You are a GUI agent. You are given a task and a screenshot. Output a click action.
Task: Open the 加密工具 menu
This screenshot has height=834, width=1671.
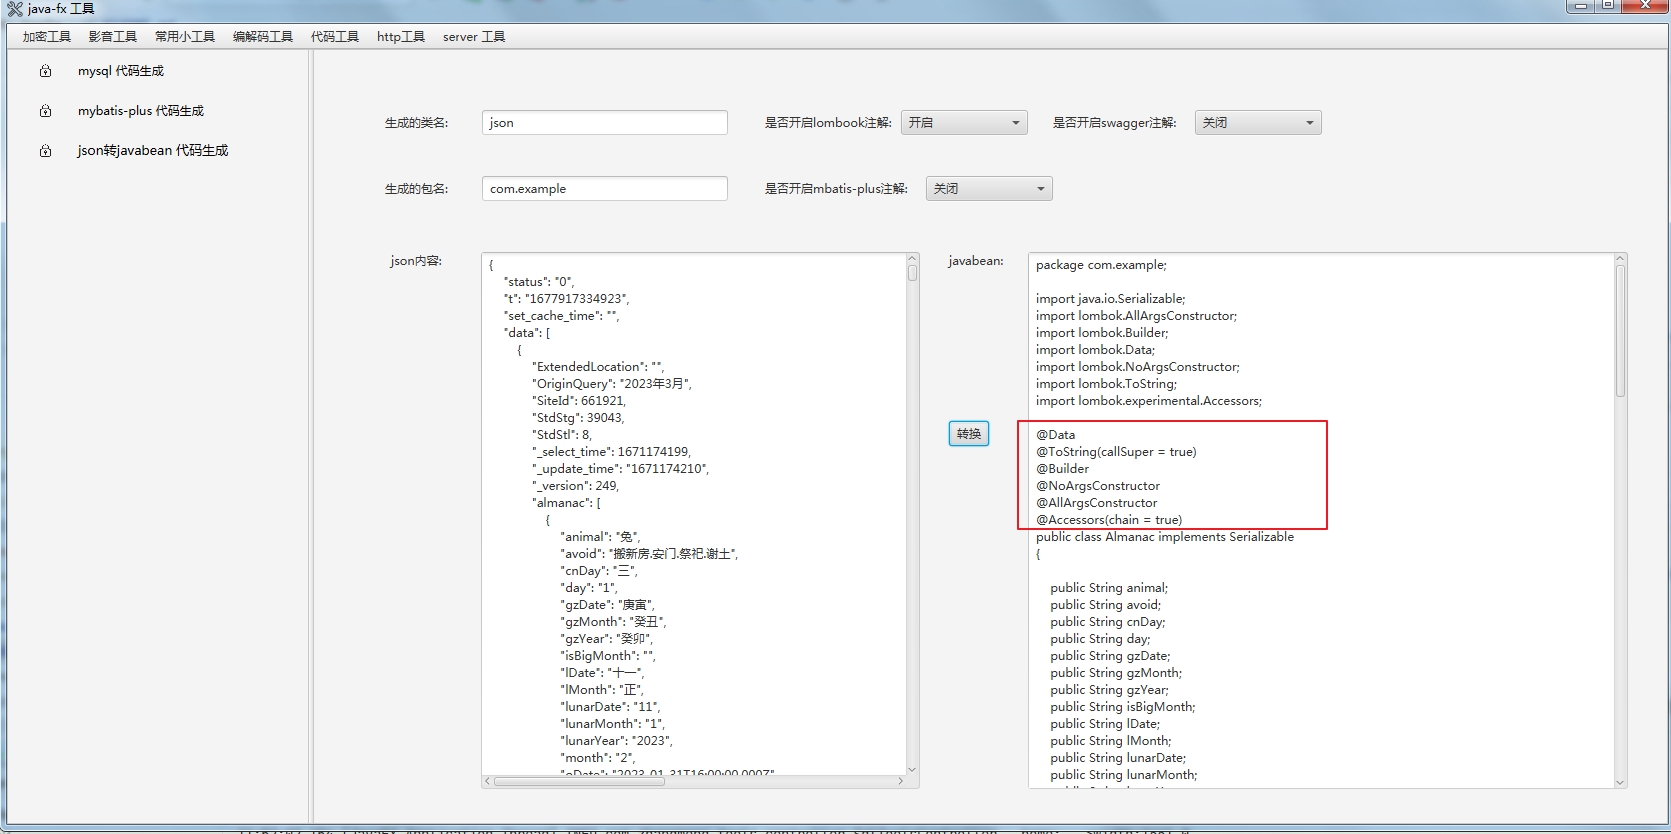[x=47, y=37]
